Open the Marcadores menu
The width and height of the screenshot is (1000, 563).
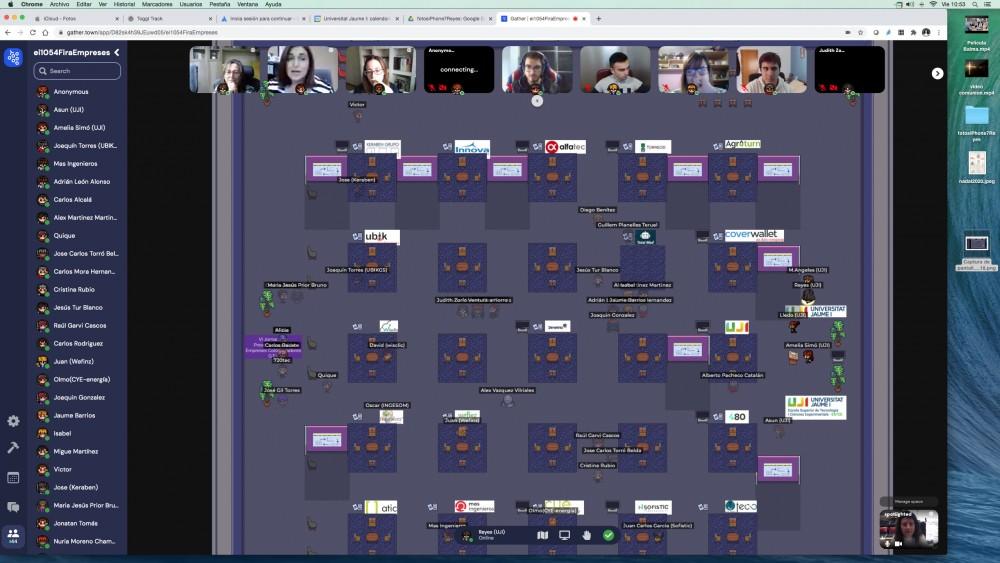coord(156,4)
